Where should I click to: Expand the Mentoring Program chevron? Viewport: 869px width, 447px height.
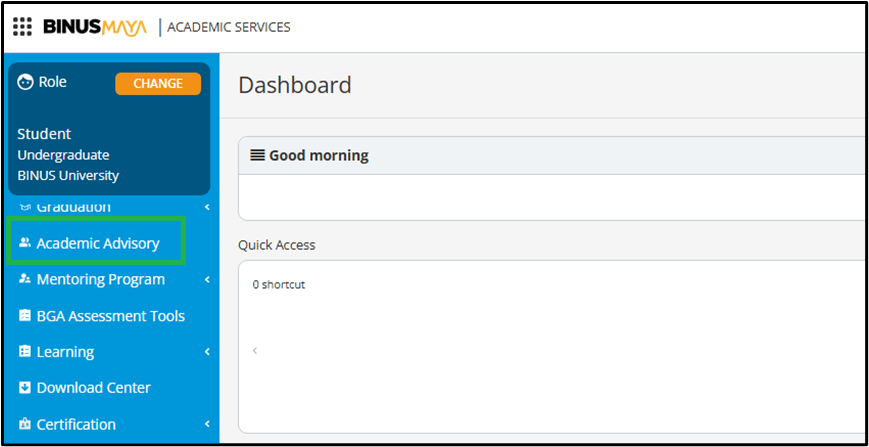(207, 280)
